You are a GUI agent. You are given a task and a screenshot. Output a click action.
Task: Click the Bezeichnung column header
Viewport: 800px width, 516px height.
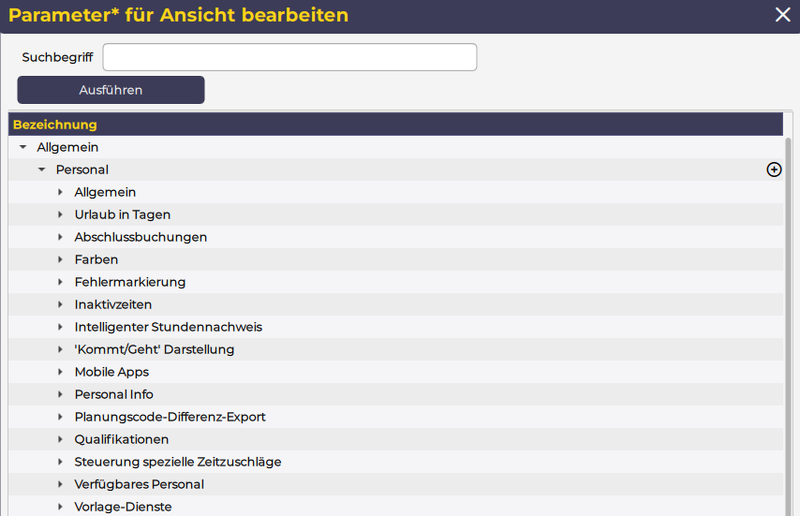click(55, 125)
